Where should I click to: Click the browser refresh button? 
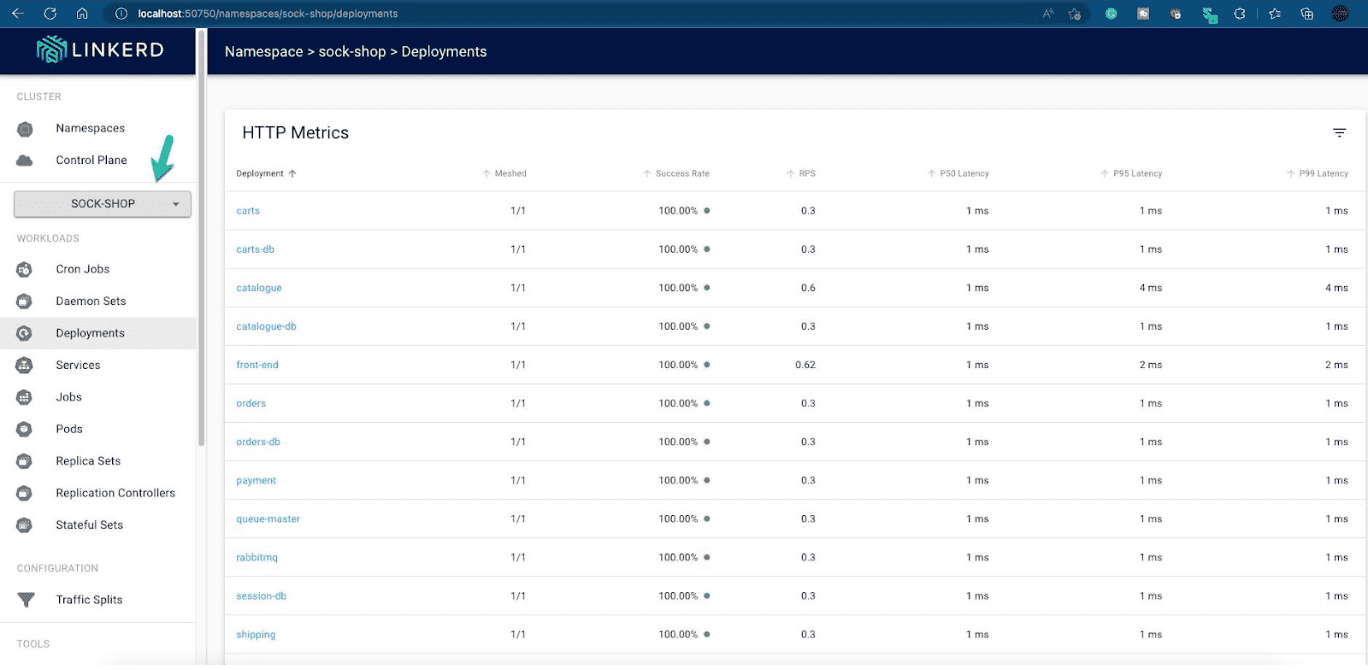49,14
